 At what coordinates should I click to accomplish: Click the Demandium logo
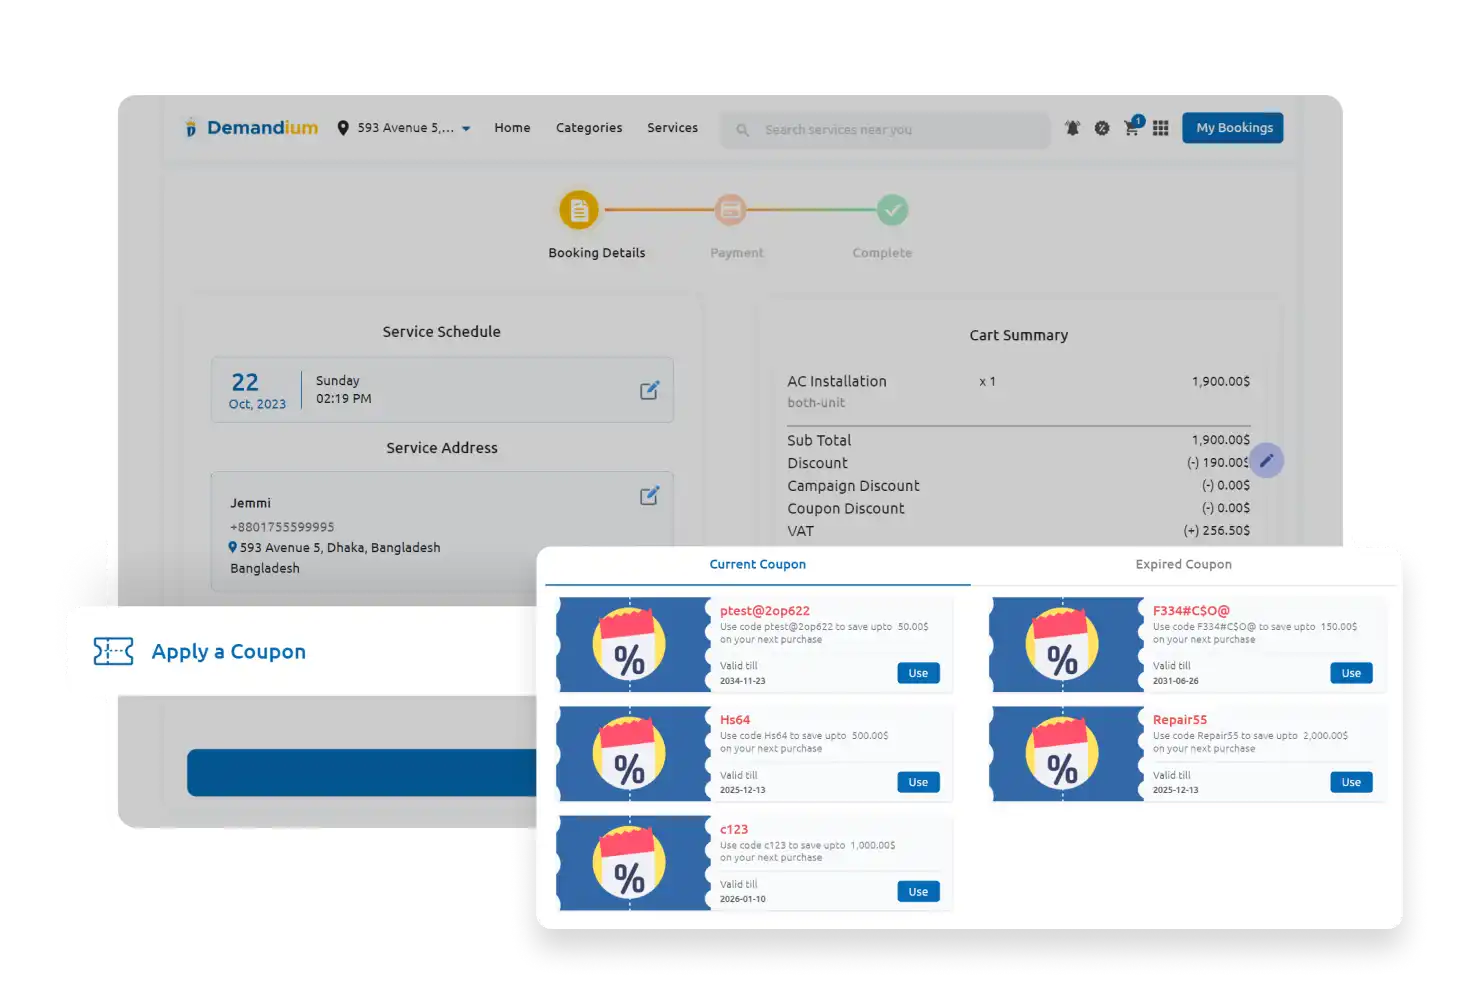[x=252, y=128]
